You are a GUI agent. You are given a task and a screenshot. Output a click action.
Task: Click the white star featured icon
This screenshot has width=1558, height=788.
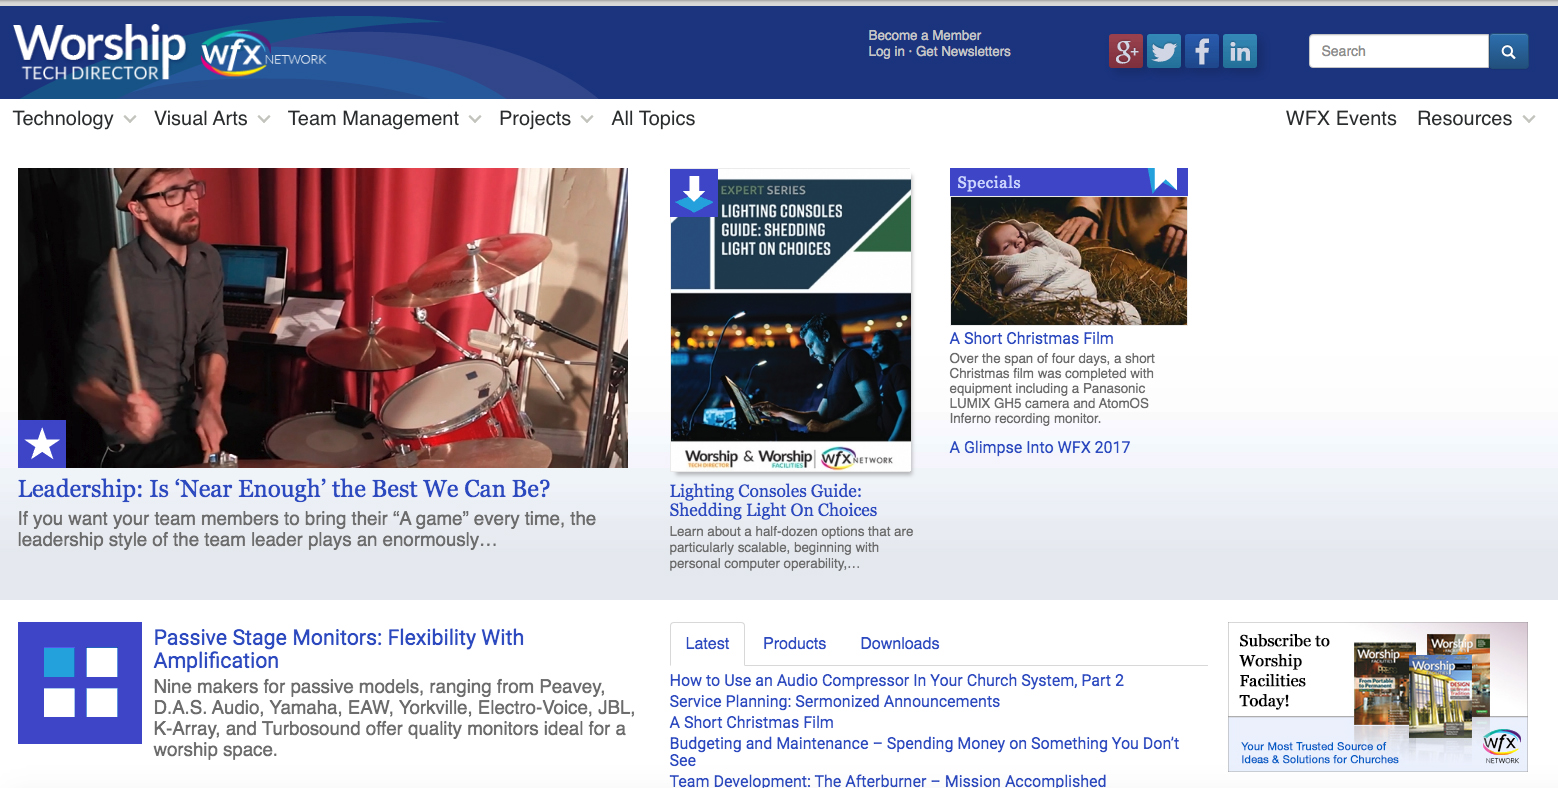point(42,444)
